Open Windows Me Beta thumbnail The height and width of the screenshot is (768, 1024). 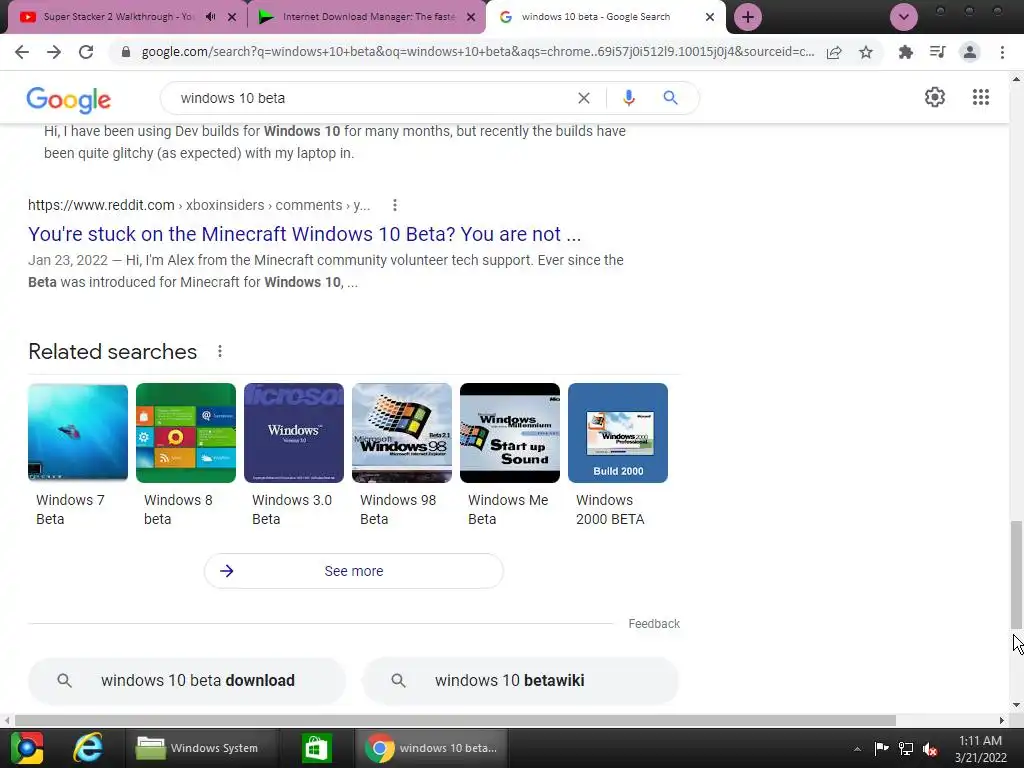point(510,433)
